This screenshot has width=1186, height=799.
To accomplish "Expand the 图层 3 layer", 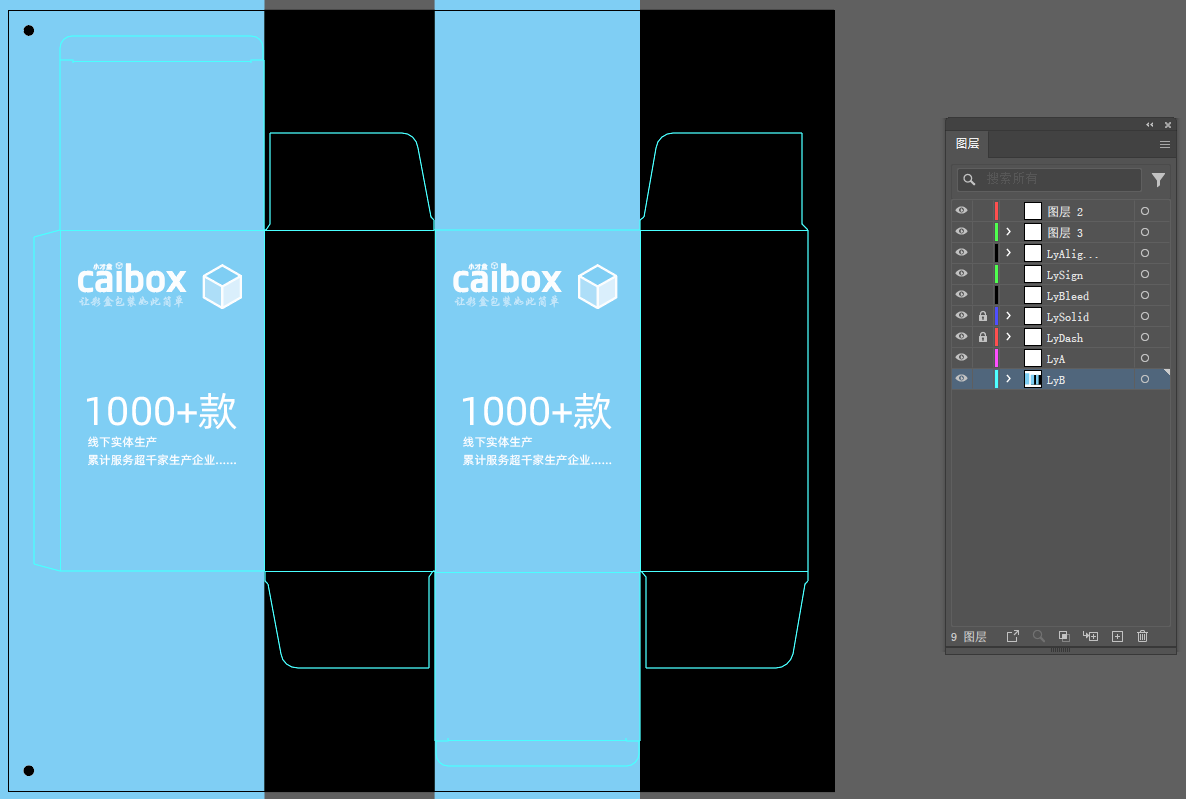I will coord(1008,232).
